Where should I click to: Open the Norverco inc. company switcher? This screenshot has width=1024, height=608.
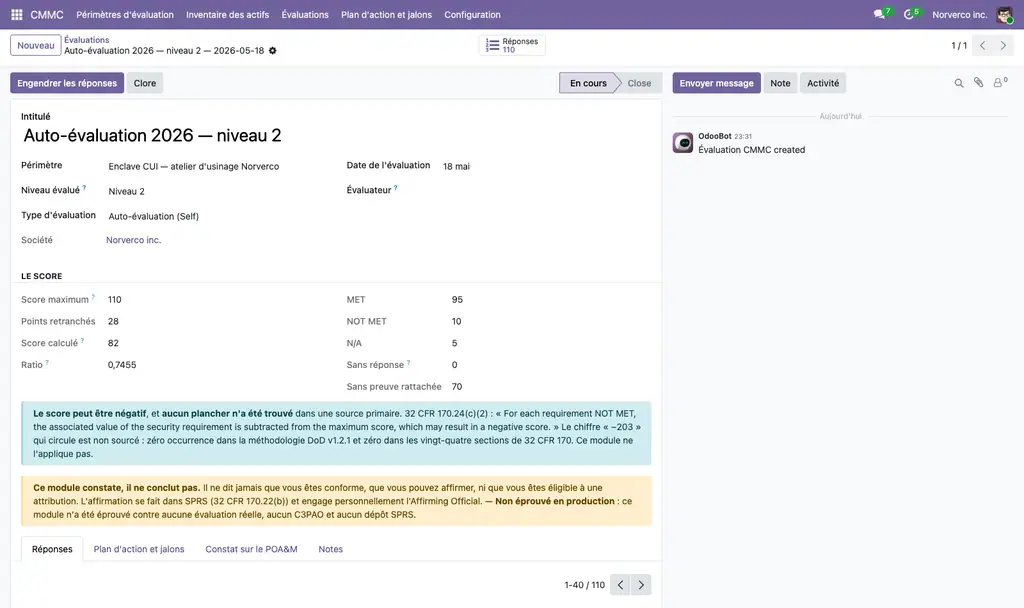(959, 14)
